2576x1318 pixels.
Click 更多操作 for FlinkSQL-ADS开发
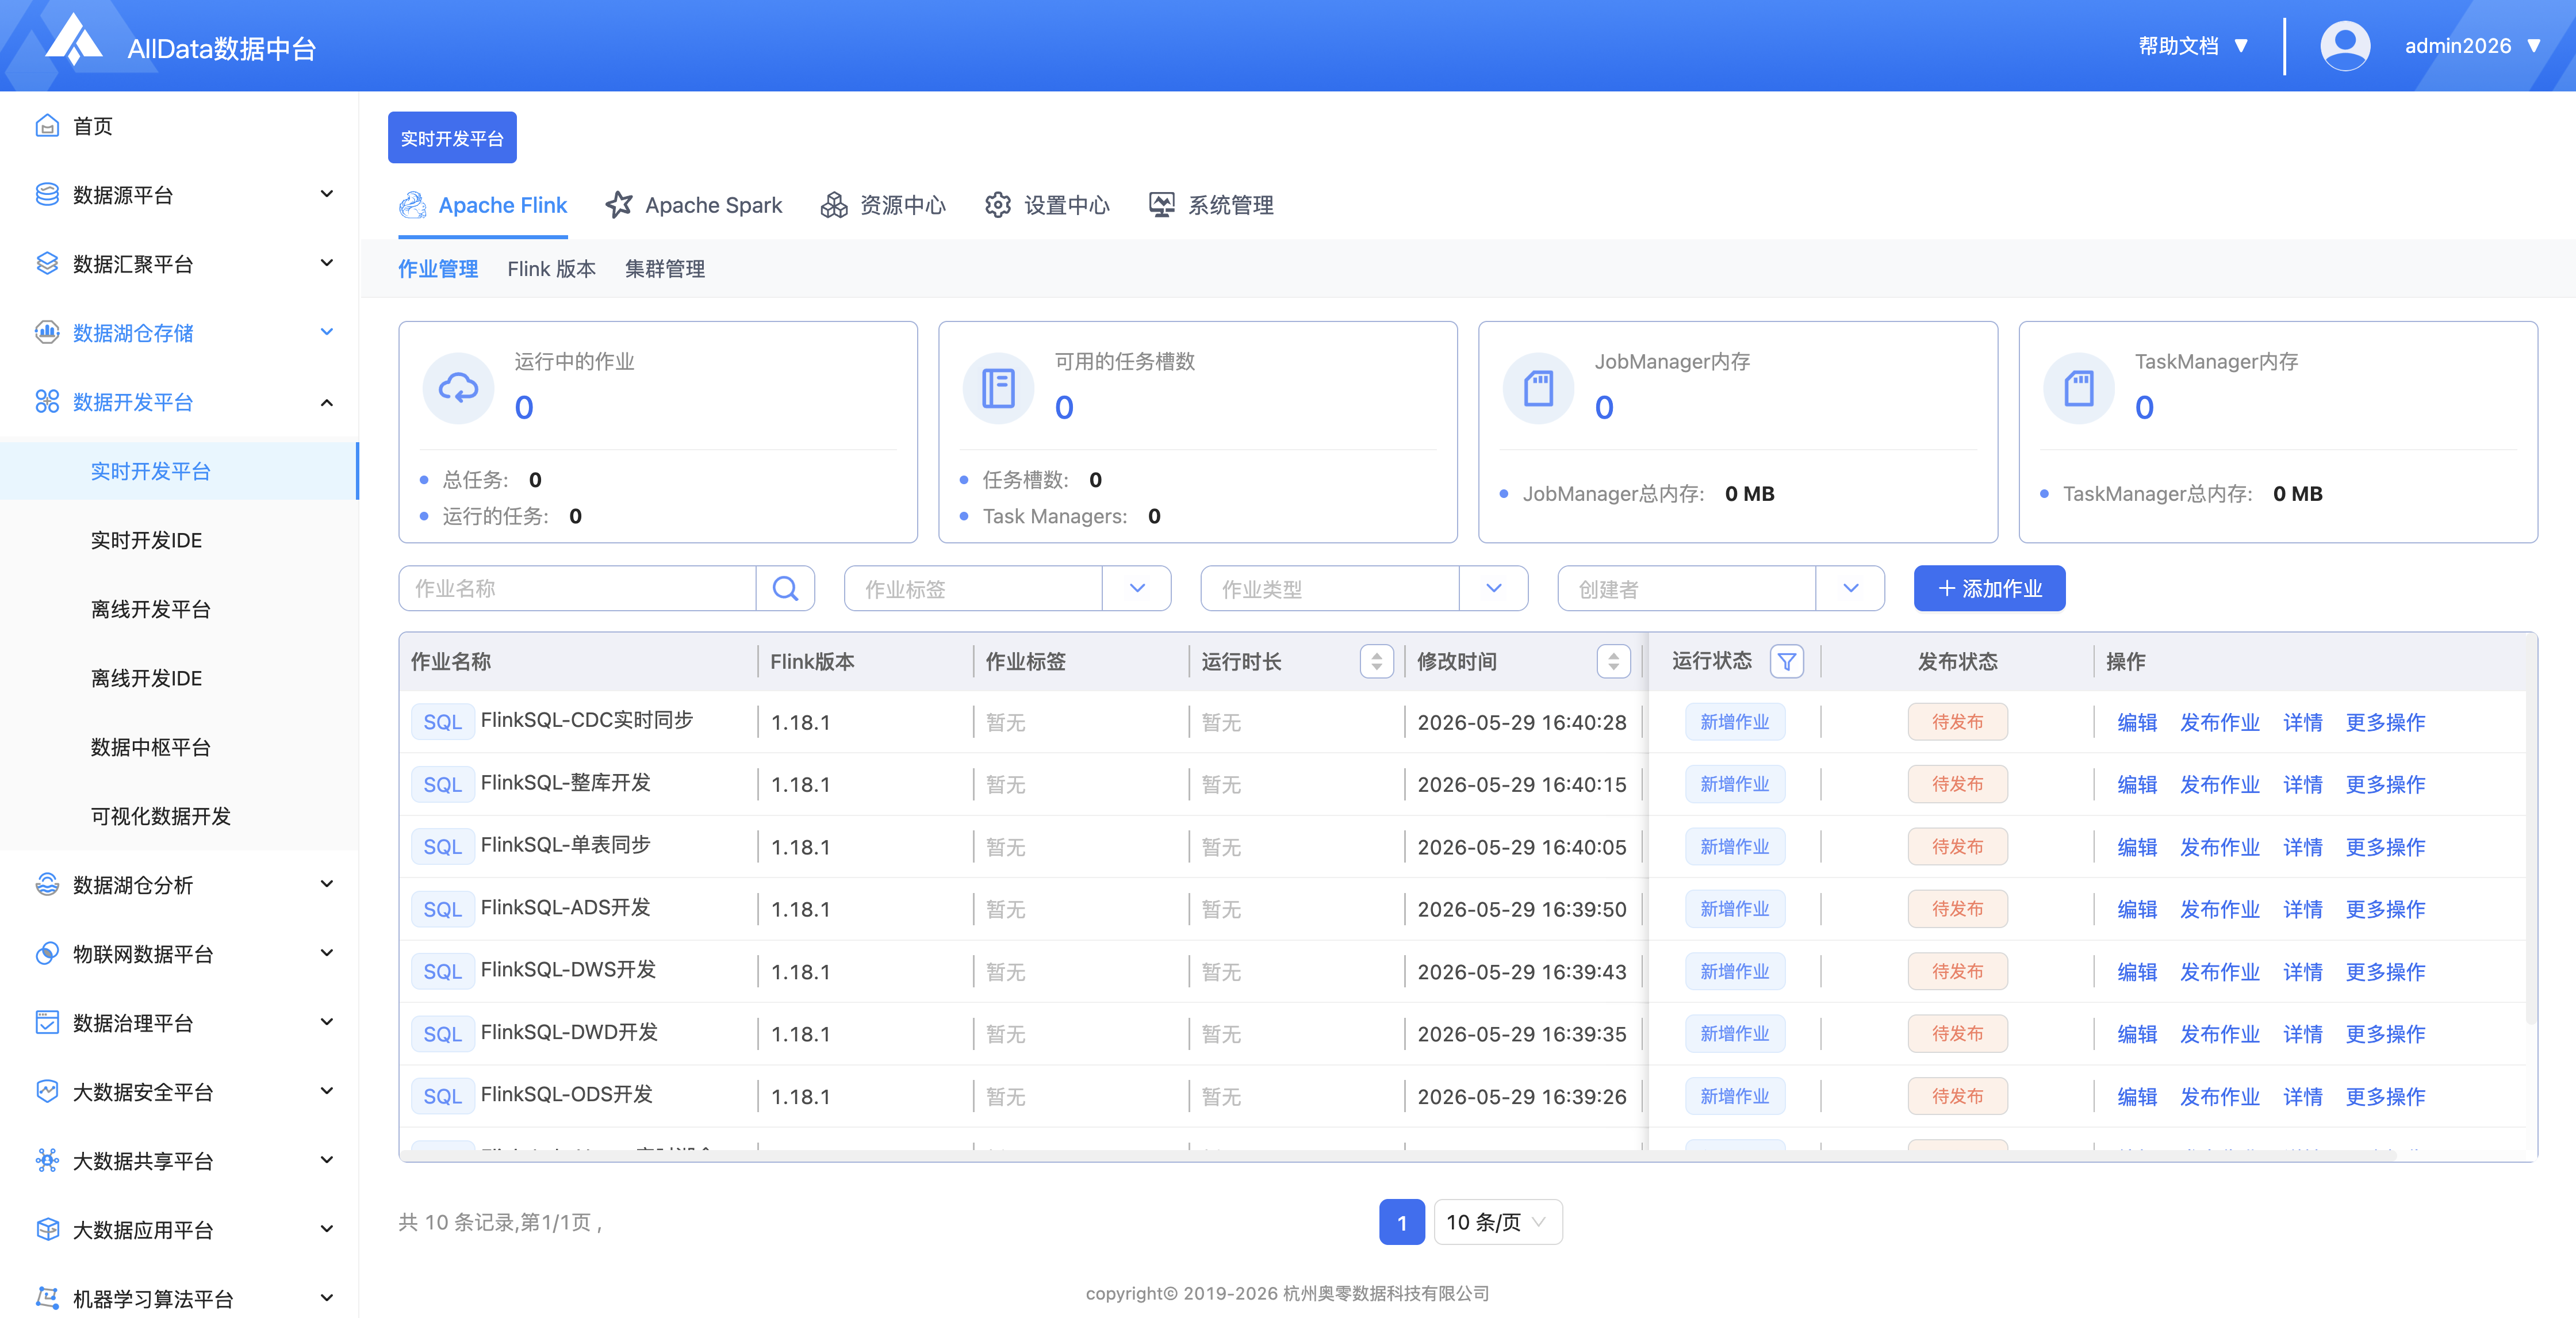(2385, 909)
